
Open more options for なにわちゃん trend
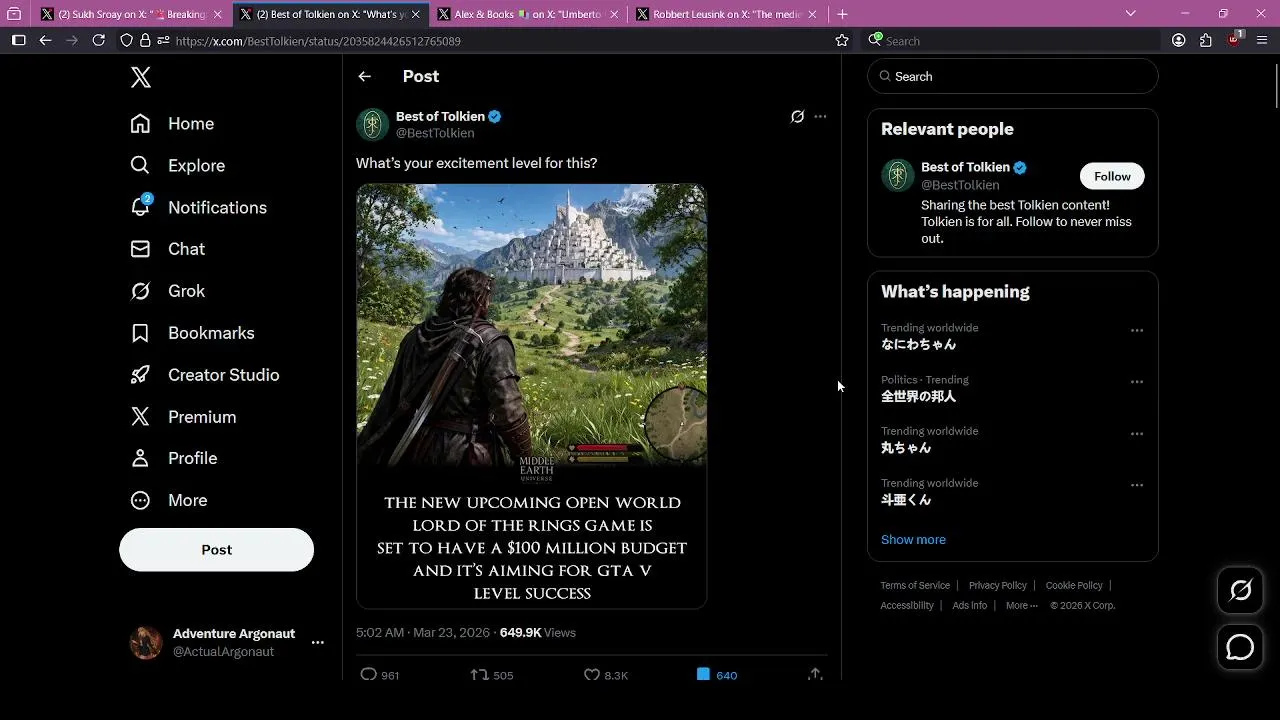pyautogui.click(x=1137, y=330)
